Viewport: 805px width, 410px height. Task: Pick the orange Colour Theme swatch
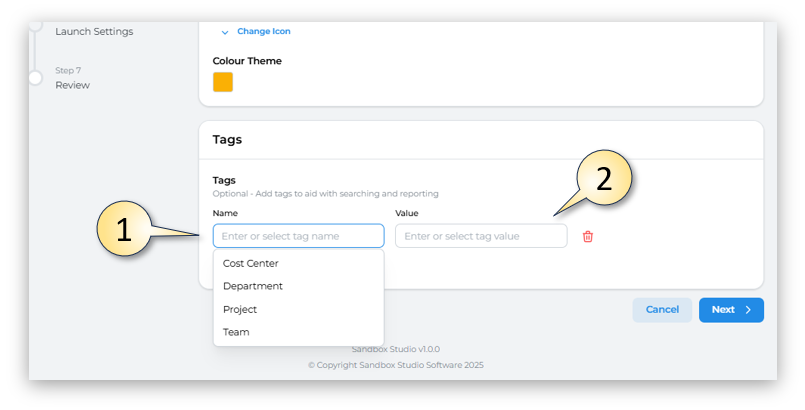point(223,82)
